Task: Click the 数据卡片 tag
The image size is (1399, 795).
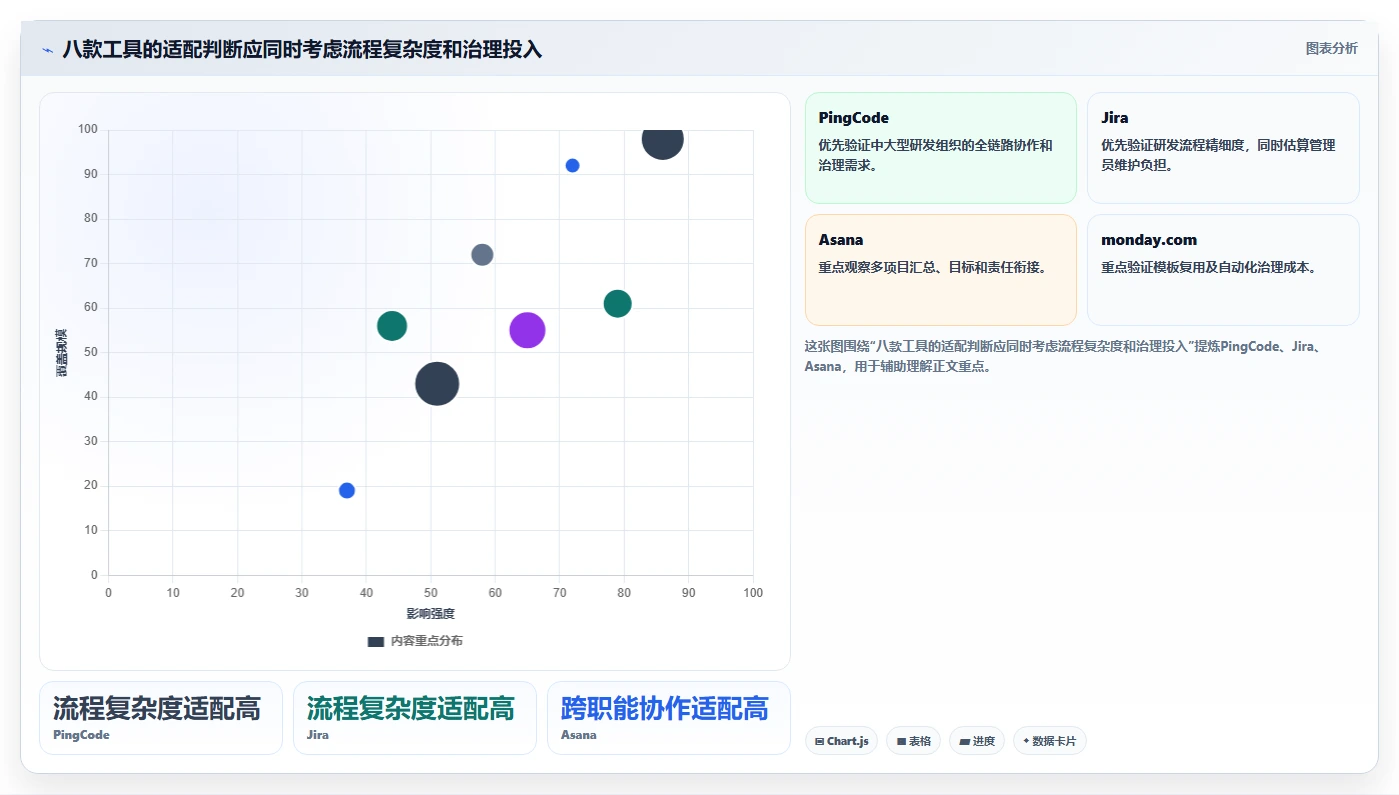Action: pyautogui.click(x=1049, y=741)
